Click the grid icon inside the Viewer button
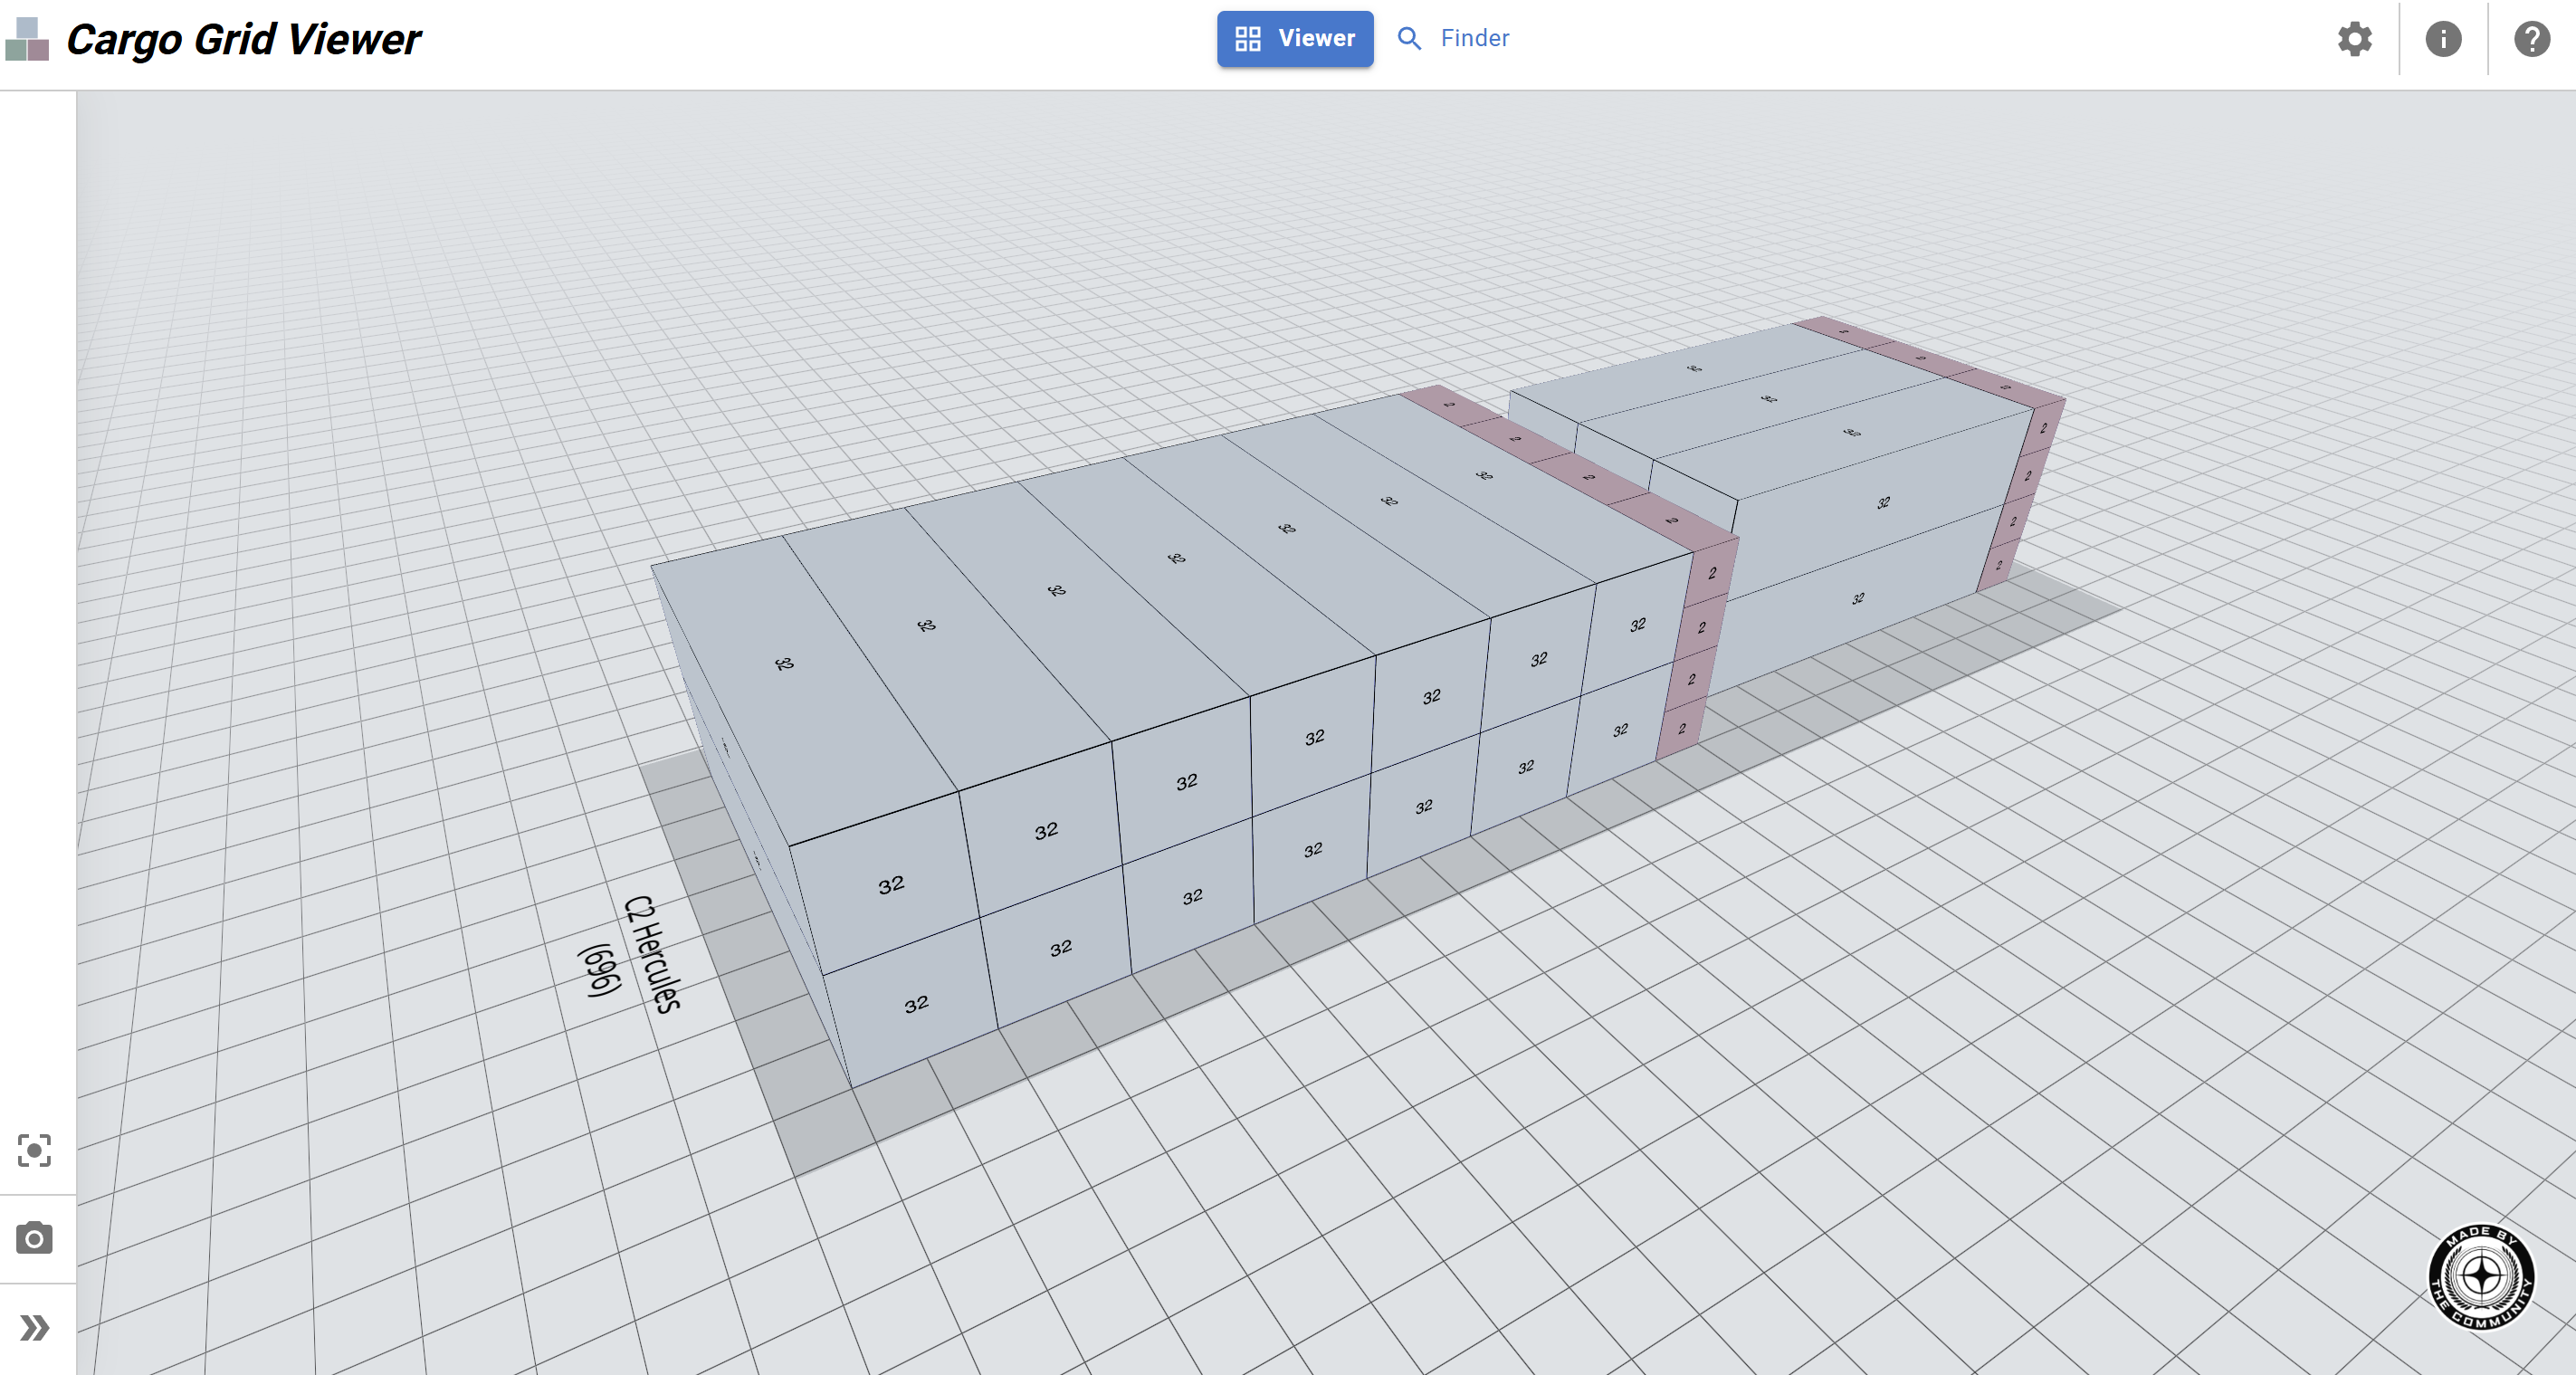The height and width of the screenshot is (1375, 2576). [x=1247, y=38]
